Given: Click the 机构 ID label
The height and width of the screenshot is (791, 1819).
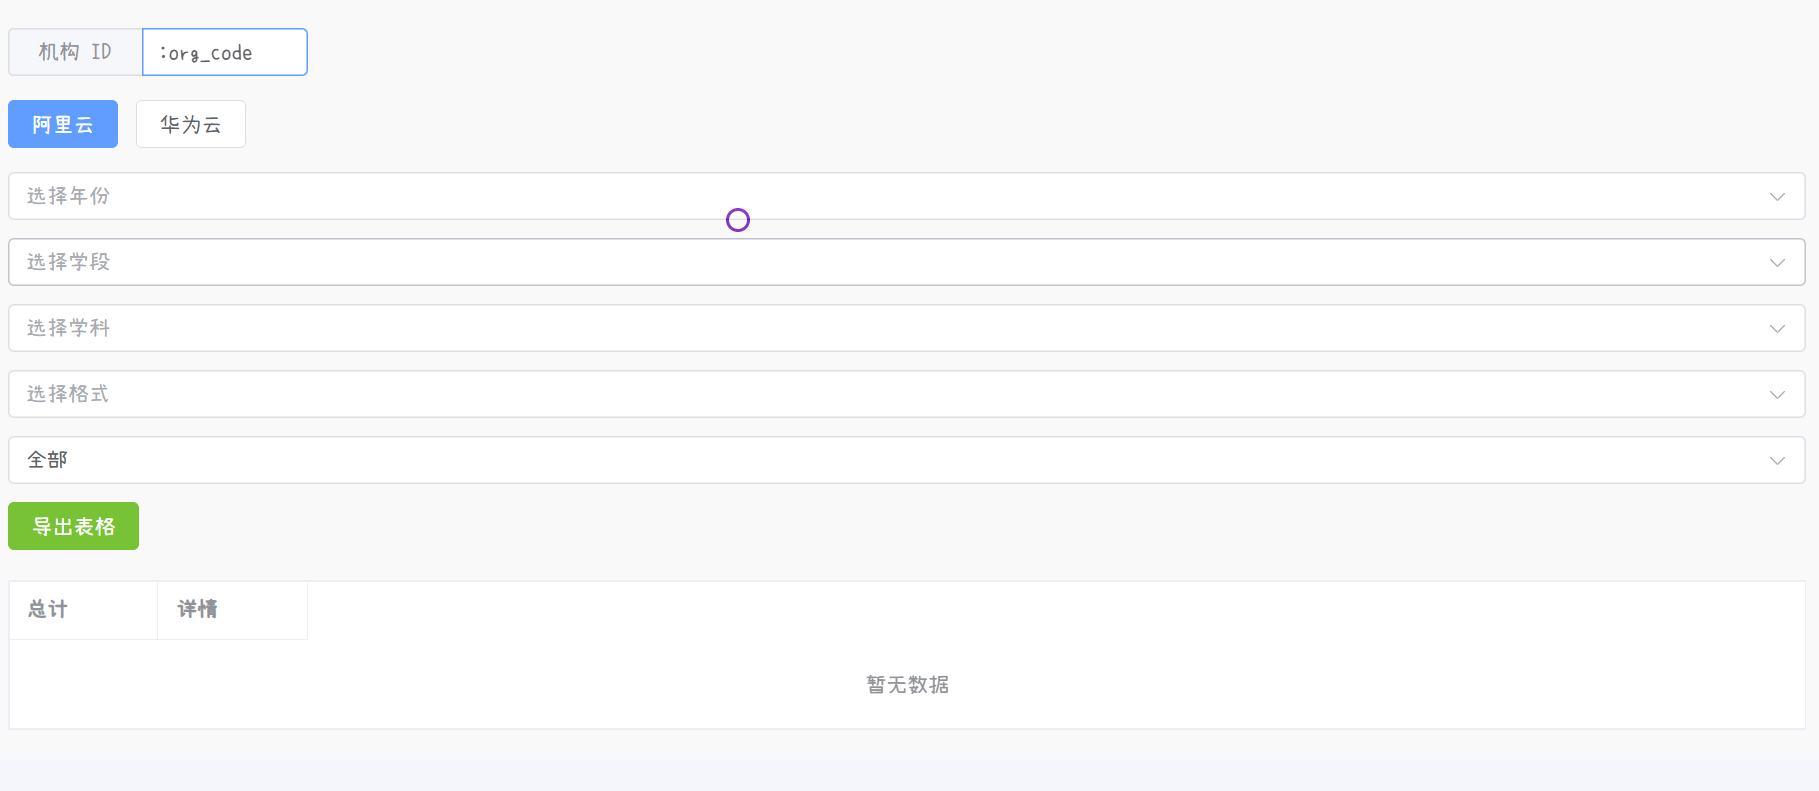Looking at the screenshot, I should (75, 52).
